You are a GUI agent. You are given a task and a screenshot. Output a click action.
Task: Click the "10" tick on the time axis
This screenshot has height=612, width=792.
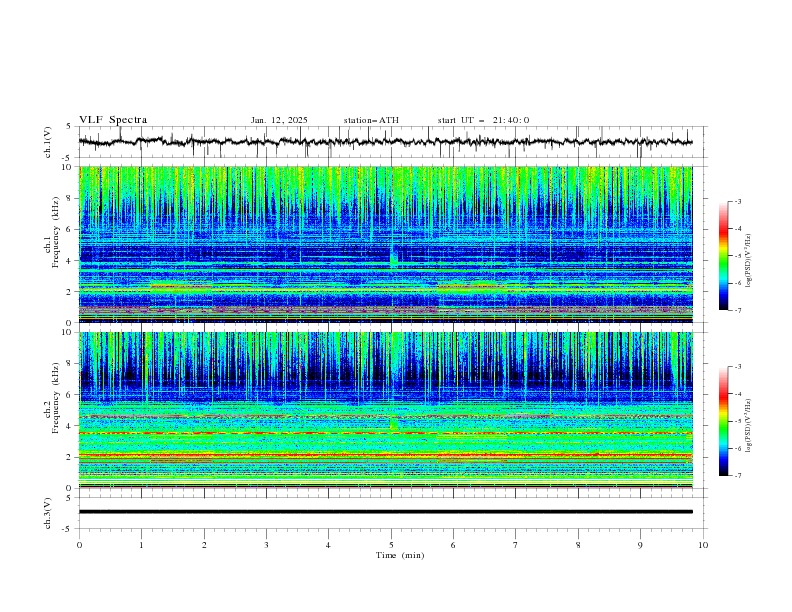click(703, 545)
